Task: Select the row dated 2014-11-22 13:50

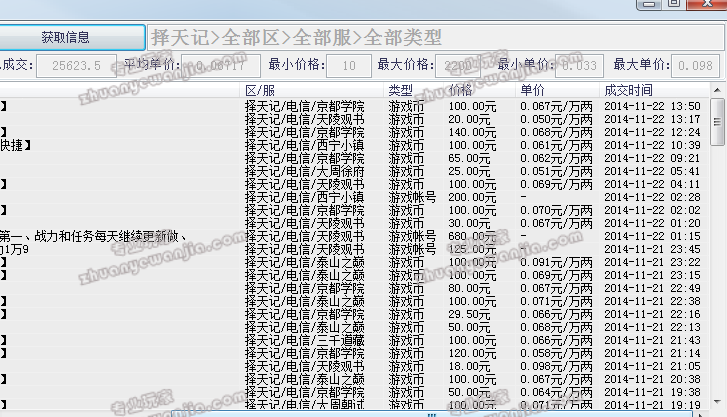Action: (x=355, y=106)
